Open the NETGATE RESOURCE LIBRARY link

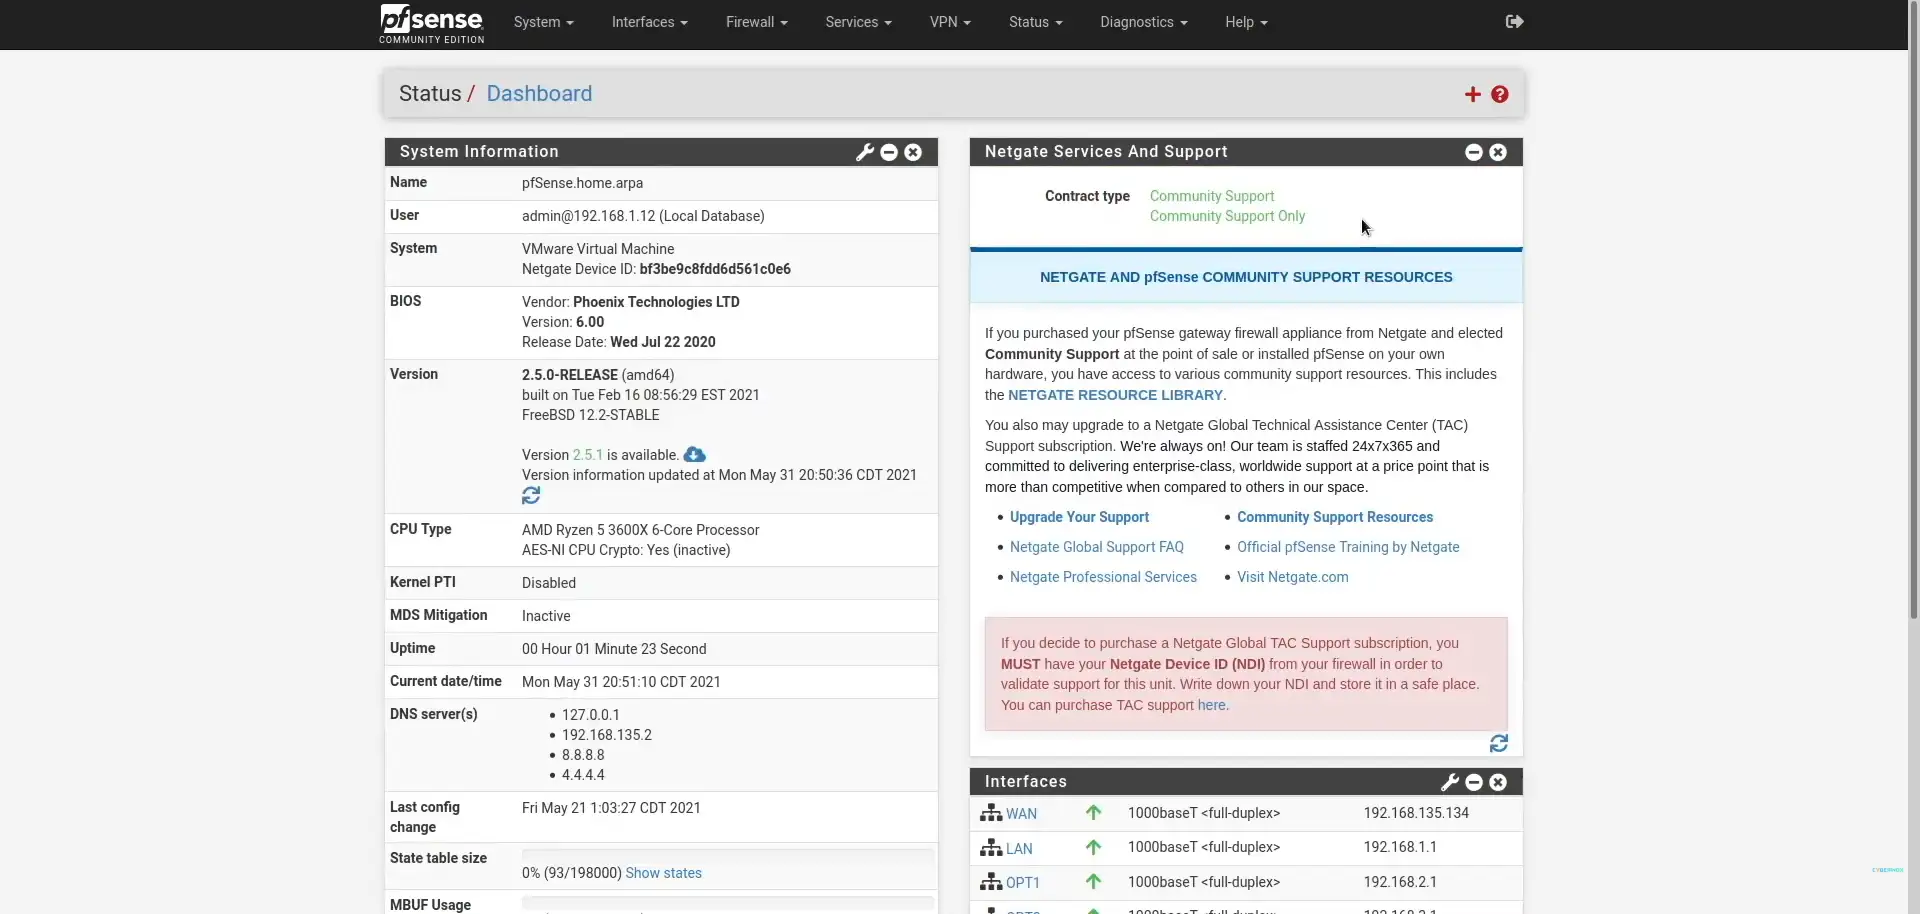[x=1114, y=395]
